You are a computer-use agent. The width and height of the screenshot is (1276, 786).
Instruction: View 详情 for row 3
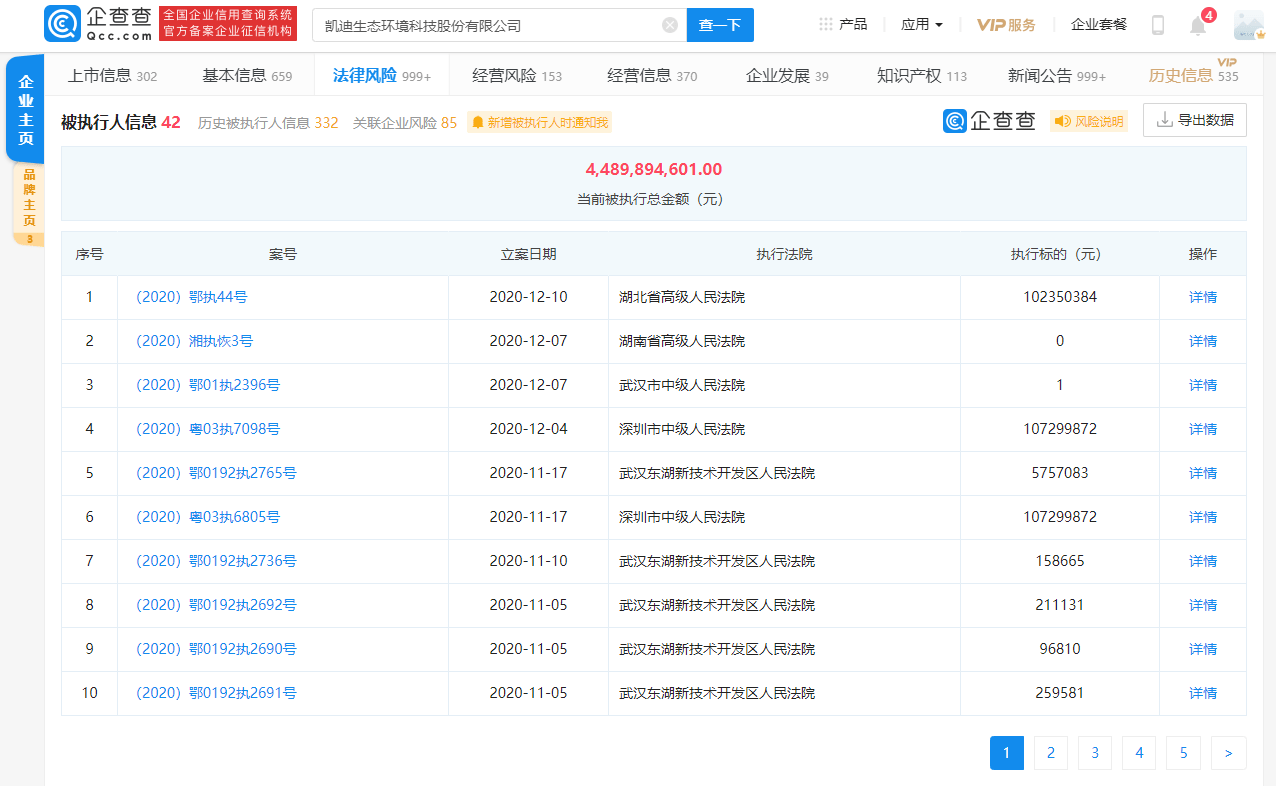(1203, 385)
